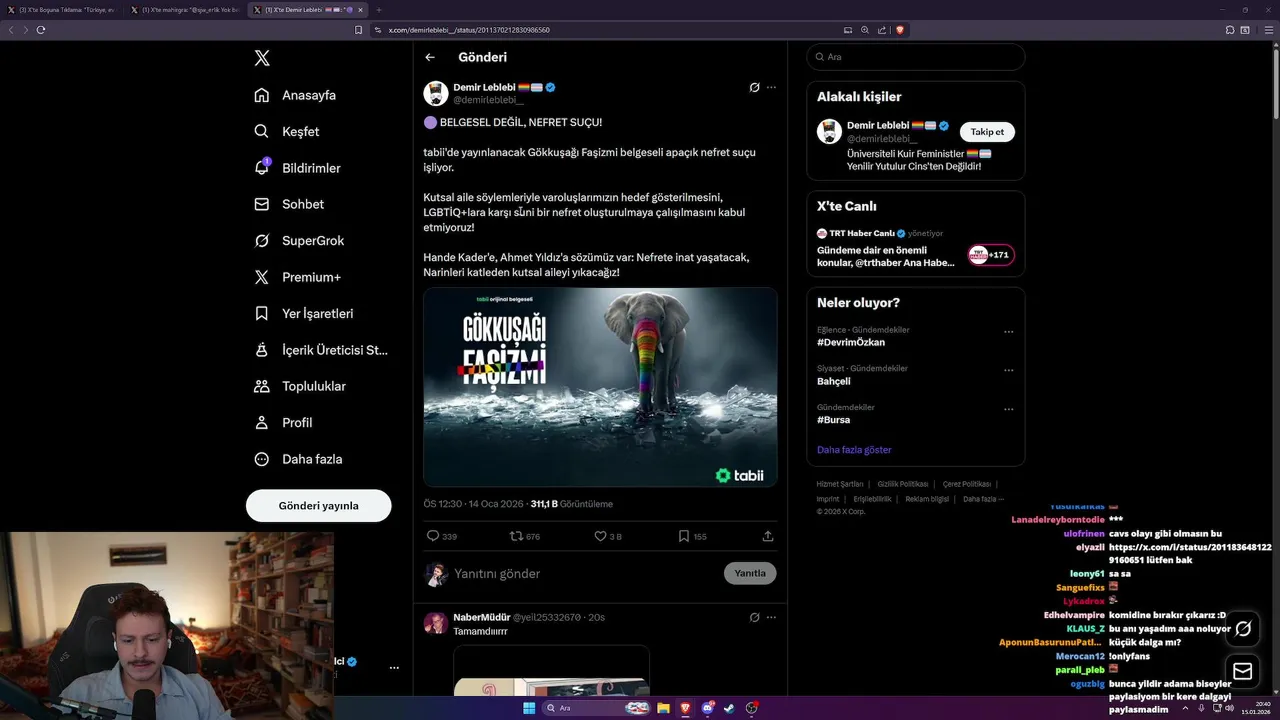The width and height of the screenshot is (1280, 720).
Task: Open the #Bursa trend
Action: pos(834,420)
